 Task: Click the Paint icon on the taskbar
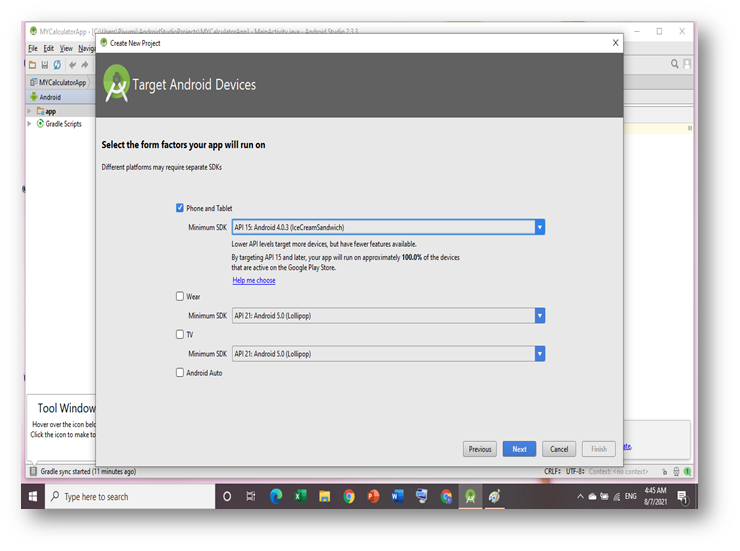[495, 496]
